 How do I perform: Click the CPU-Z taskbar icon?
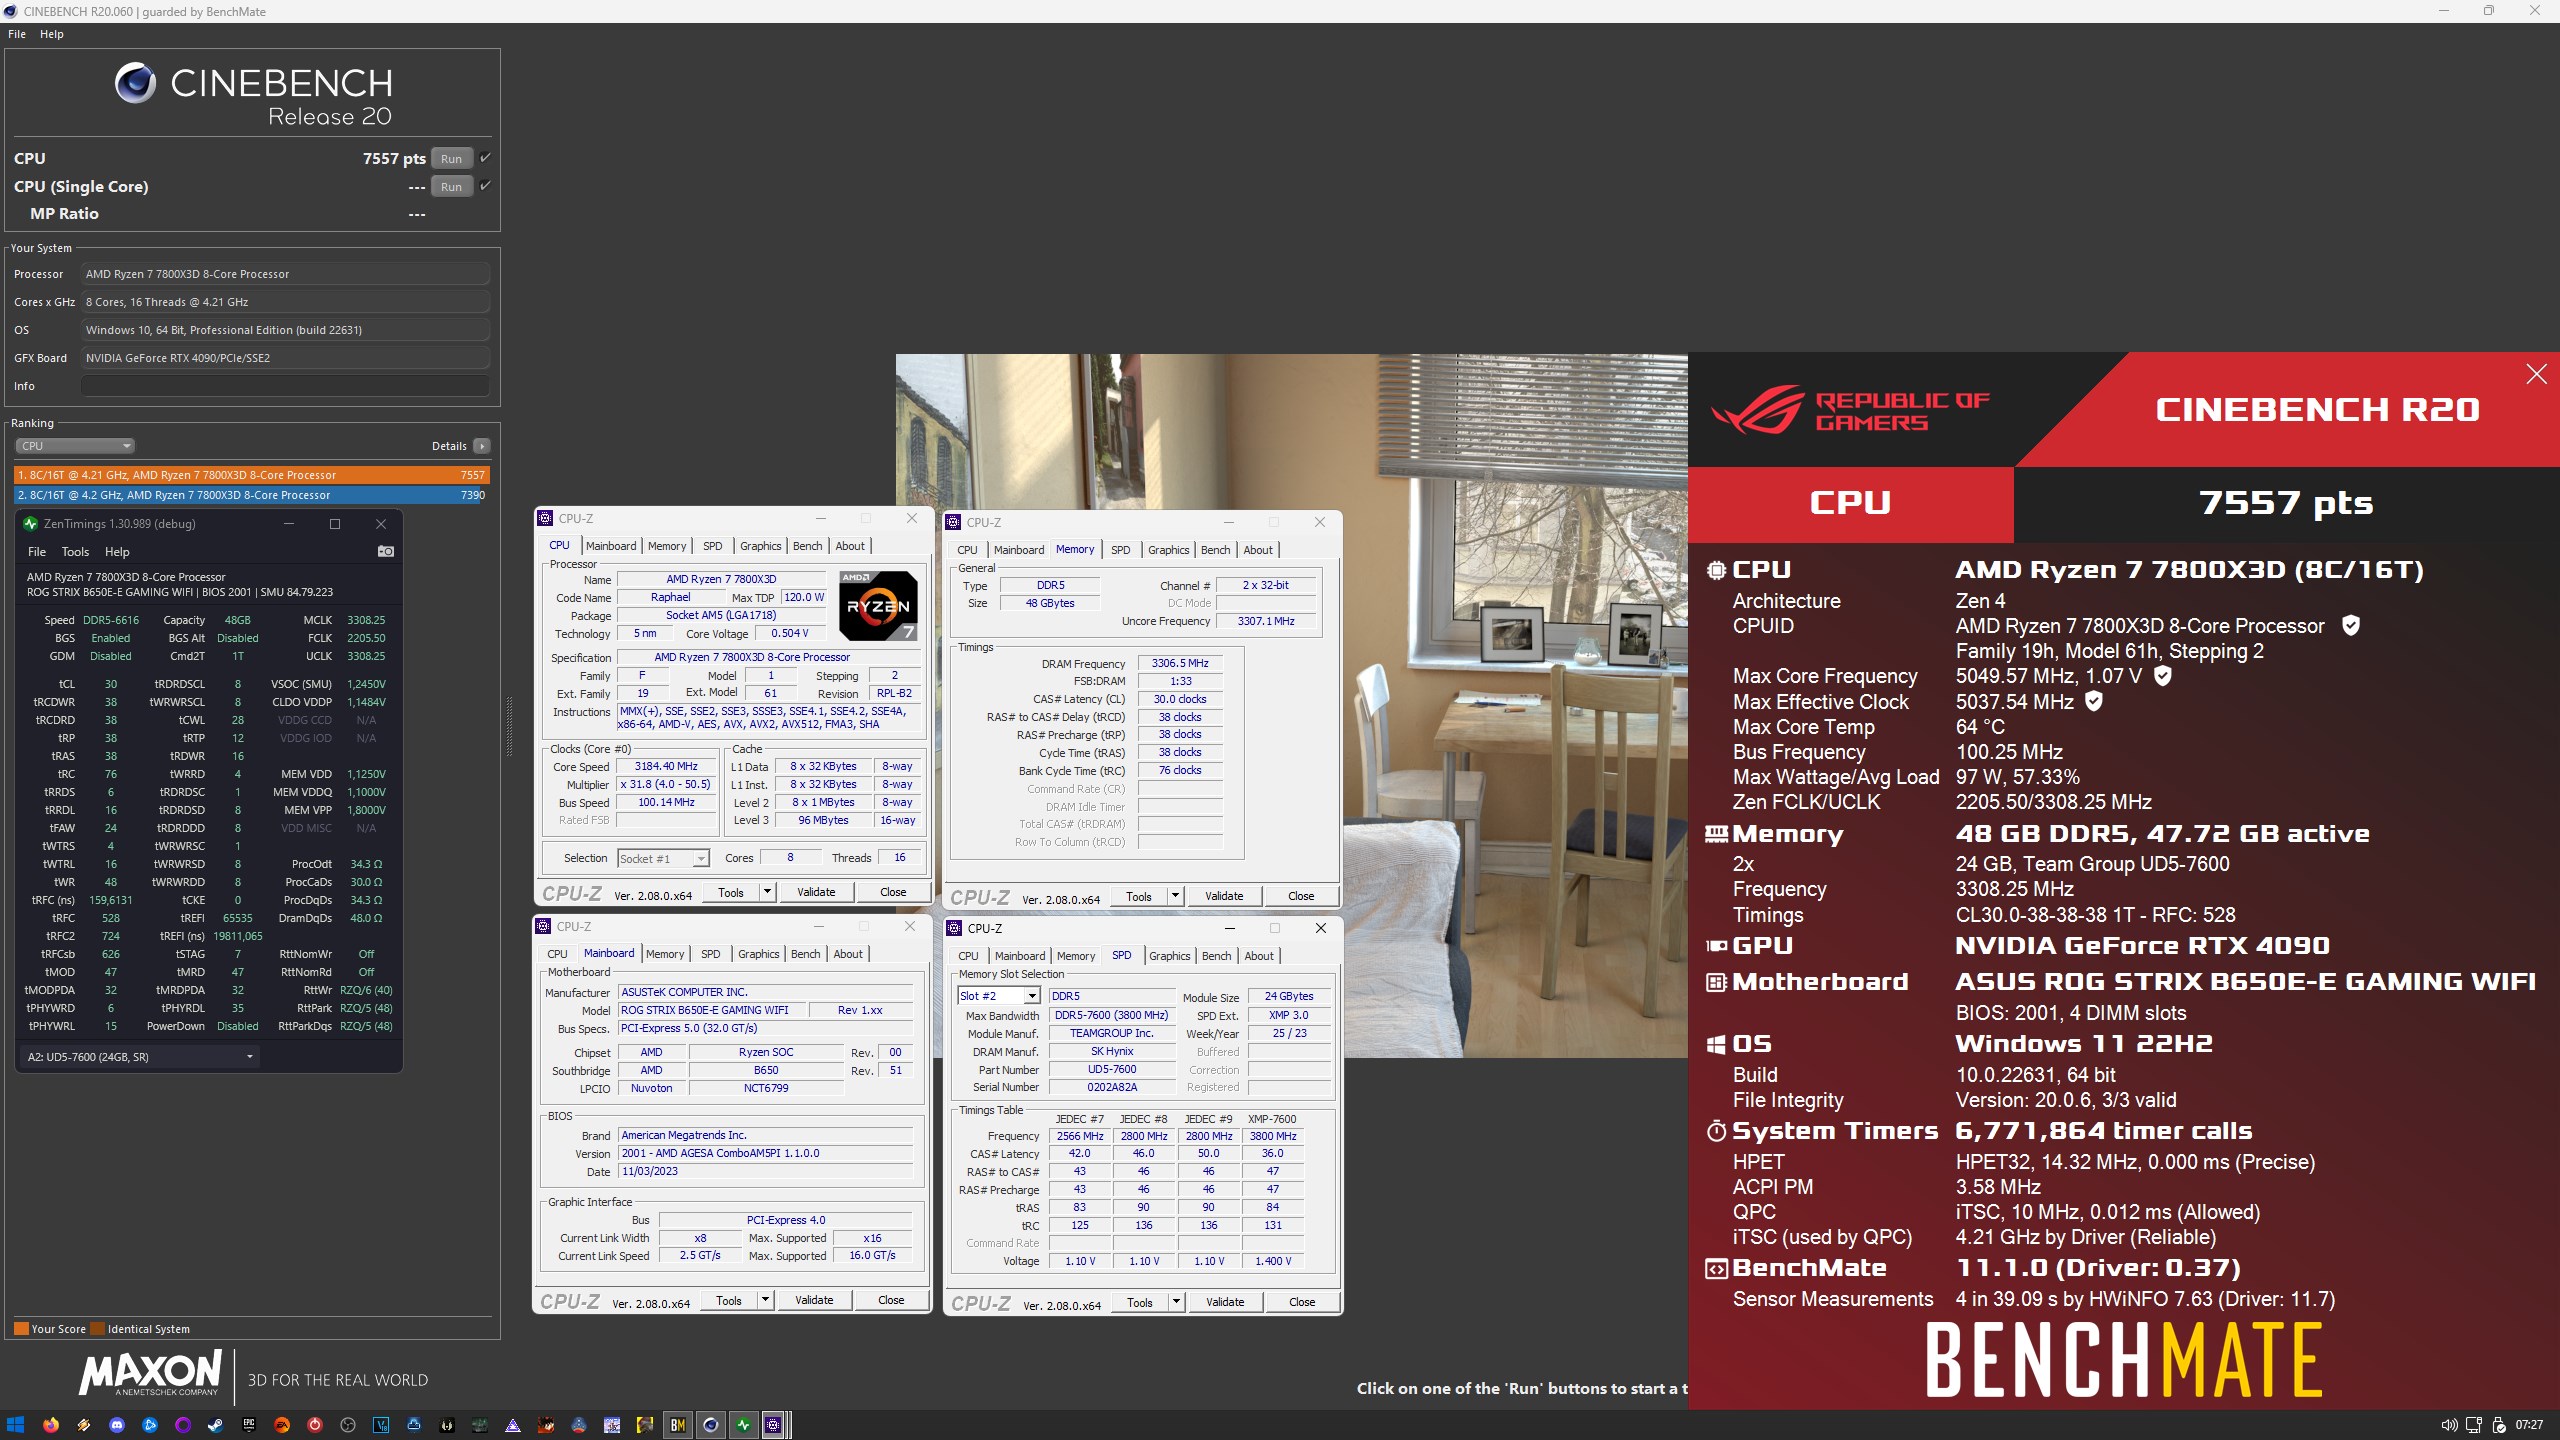(773, 1425)
